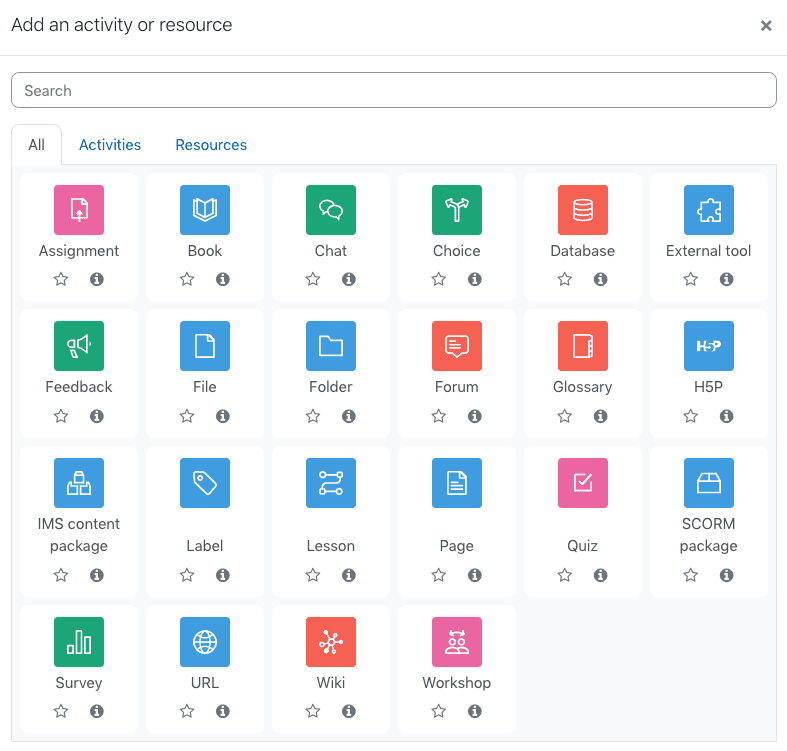Focus the Search input field
The width and height of the screenshot is (787, 751).
393,90
